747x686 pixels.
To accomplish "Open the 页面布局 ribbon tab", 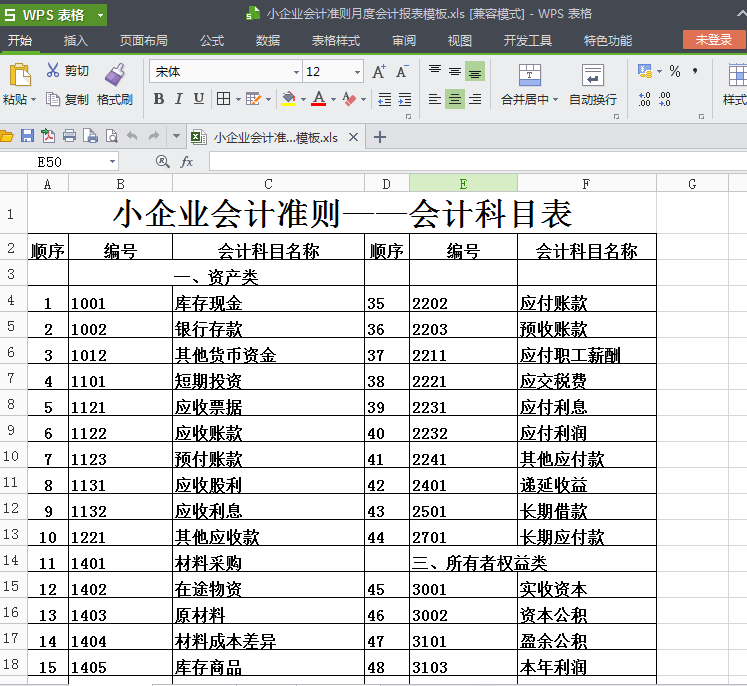I will [143, 40].
